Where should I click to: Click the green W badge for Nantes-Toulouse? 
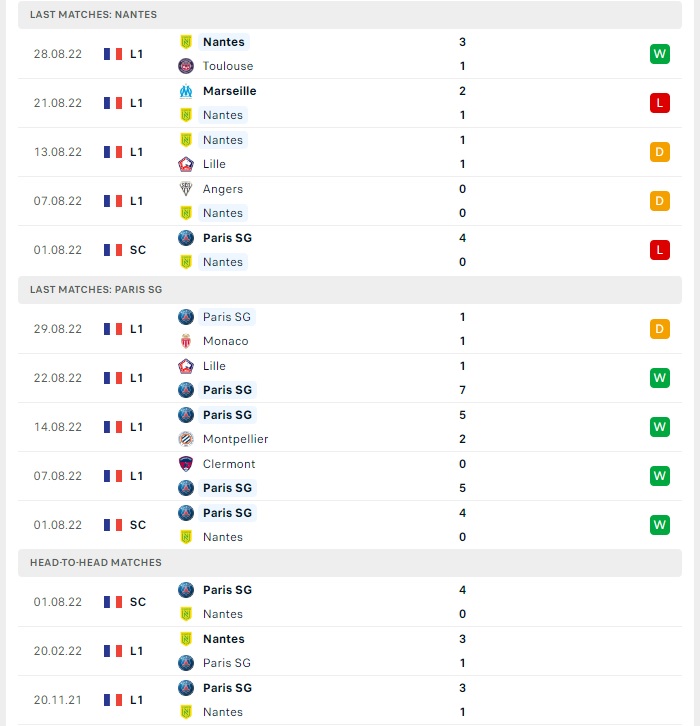(x=660, y=54)
